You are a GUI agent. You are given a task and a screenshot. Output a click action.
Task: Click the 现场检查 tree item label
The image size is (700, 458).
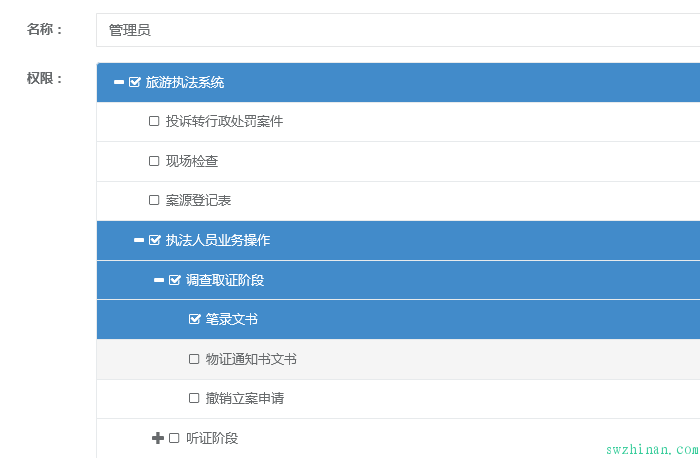[192, 161]
